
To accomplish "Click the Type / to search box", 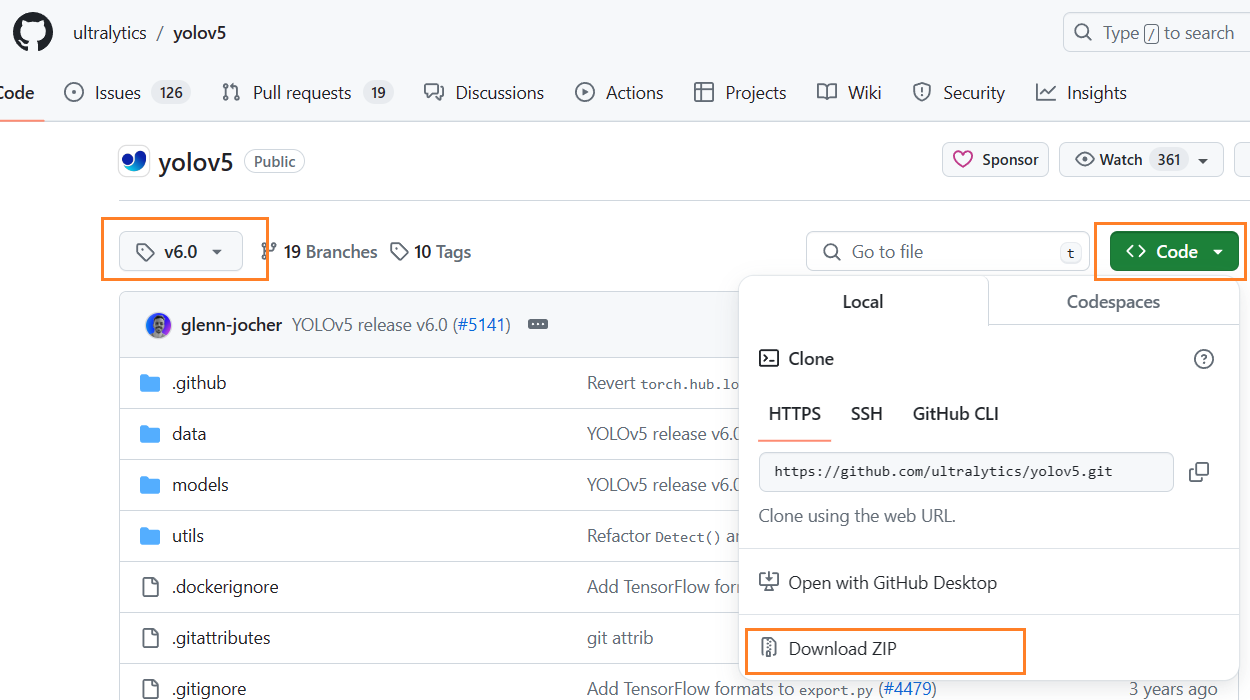I will [1156, 33].
